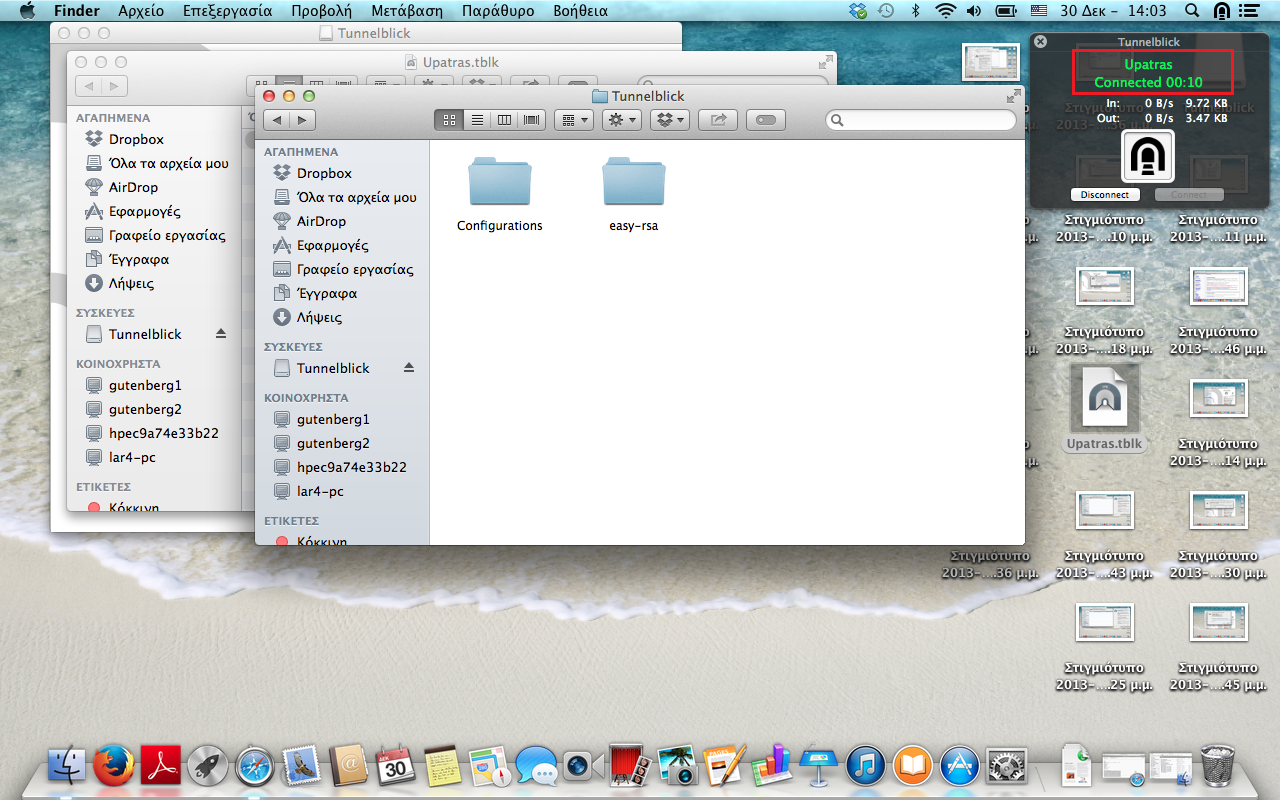The width and height of the screenshot is (1280, 800).
Task: Open Launchpad from the Dock
Action: click(208, 766)
